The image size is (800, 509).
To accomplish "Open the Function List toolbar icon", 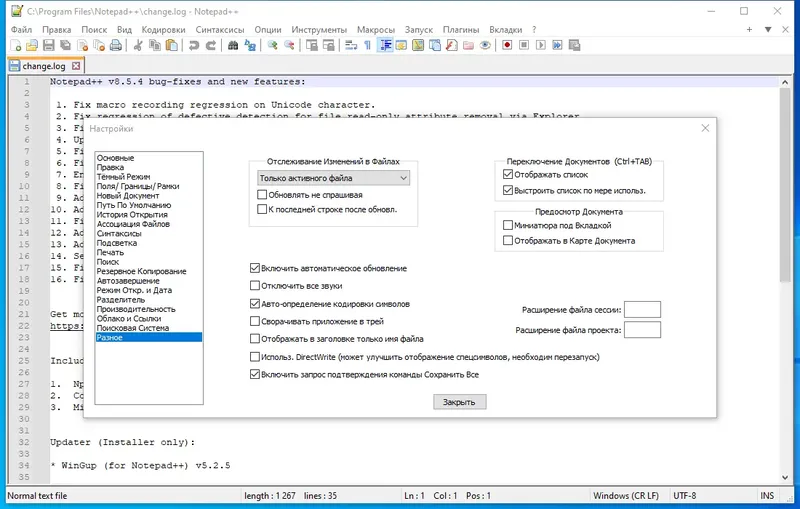I will (452, 45).
